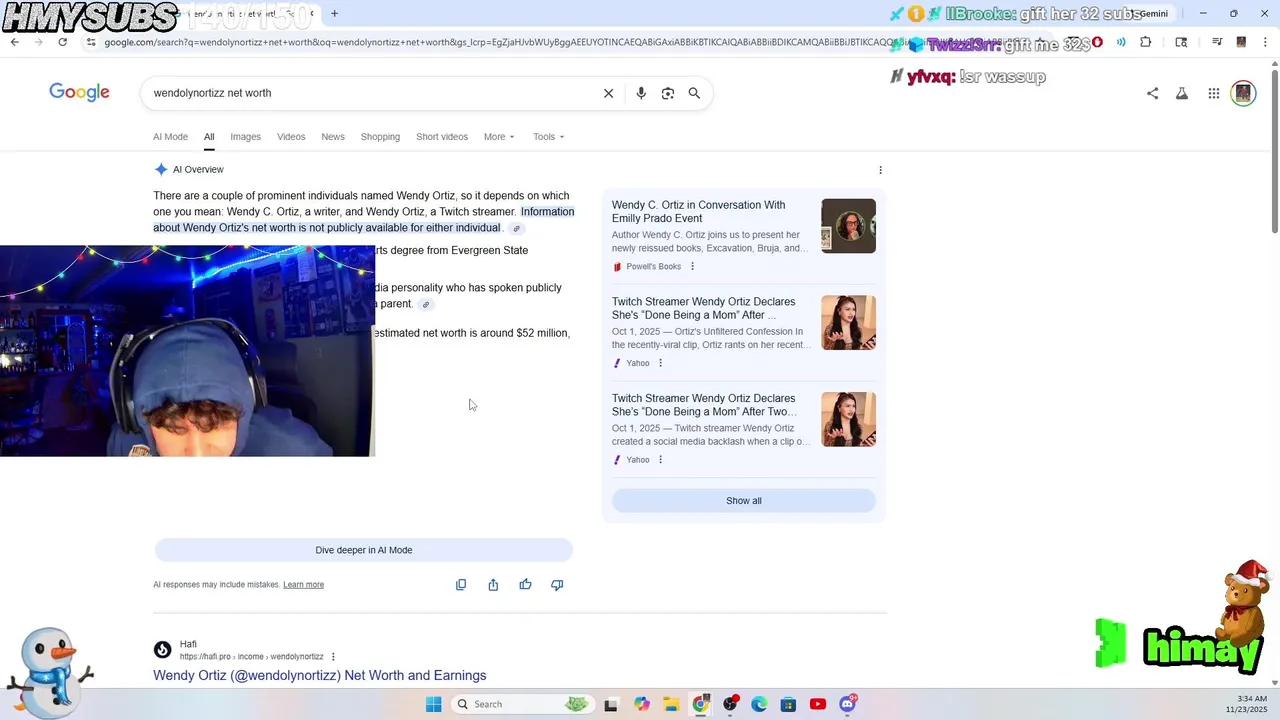1280x720 pixels.
Task: Open a new Chrome tab
Action: [x=334, y=14]
